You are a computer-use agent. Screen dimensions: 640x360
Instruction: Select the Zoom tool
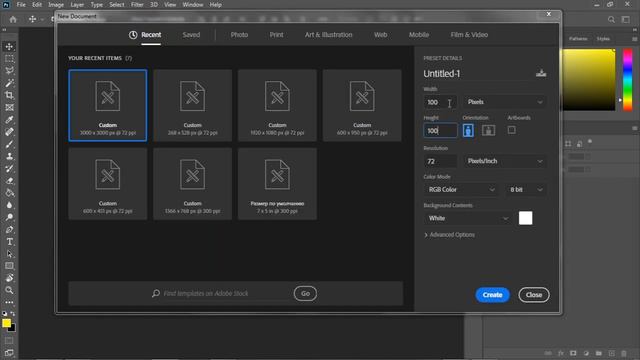click(9, 290)
